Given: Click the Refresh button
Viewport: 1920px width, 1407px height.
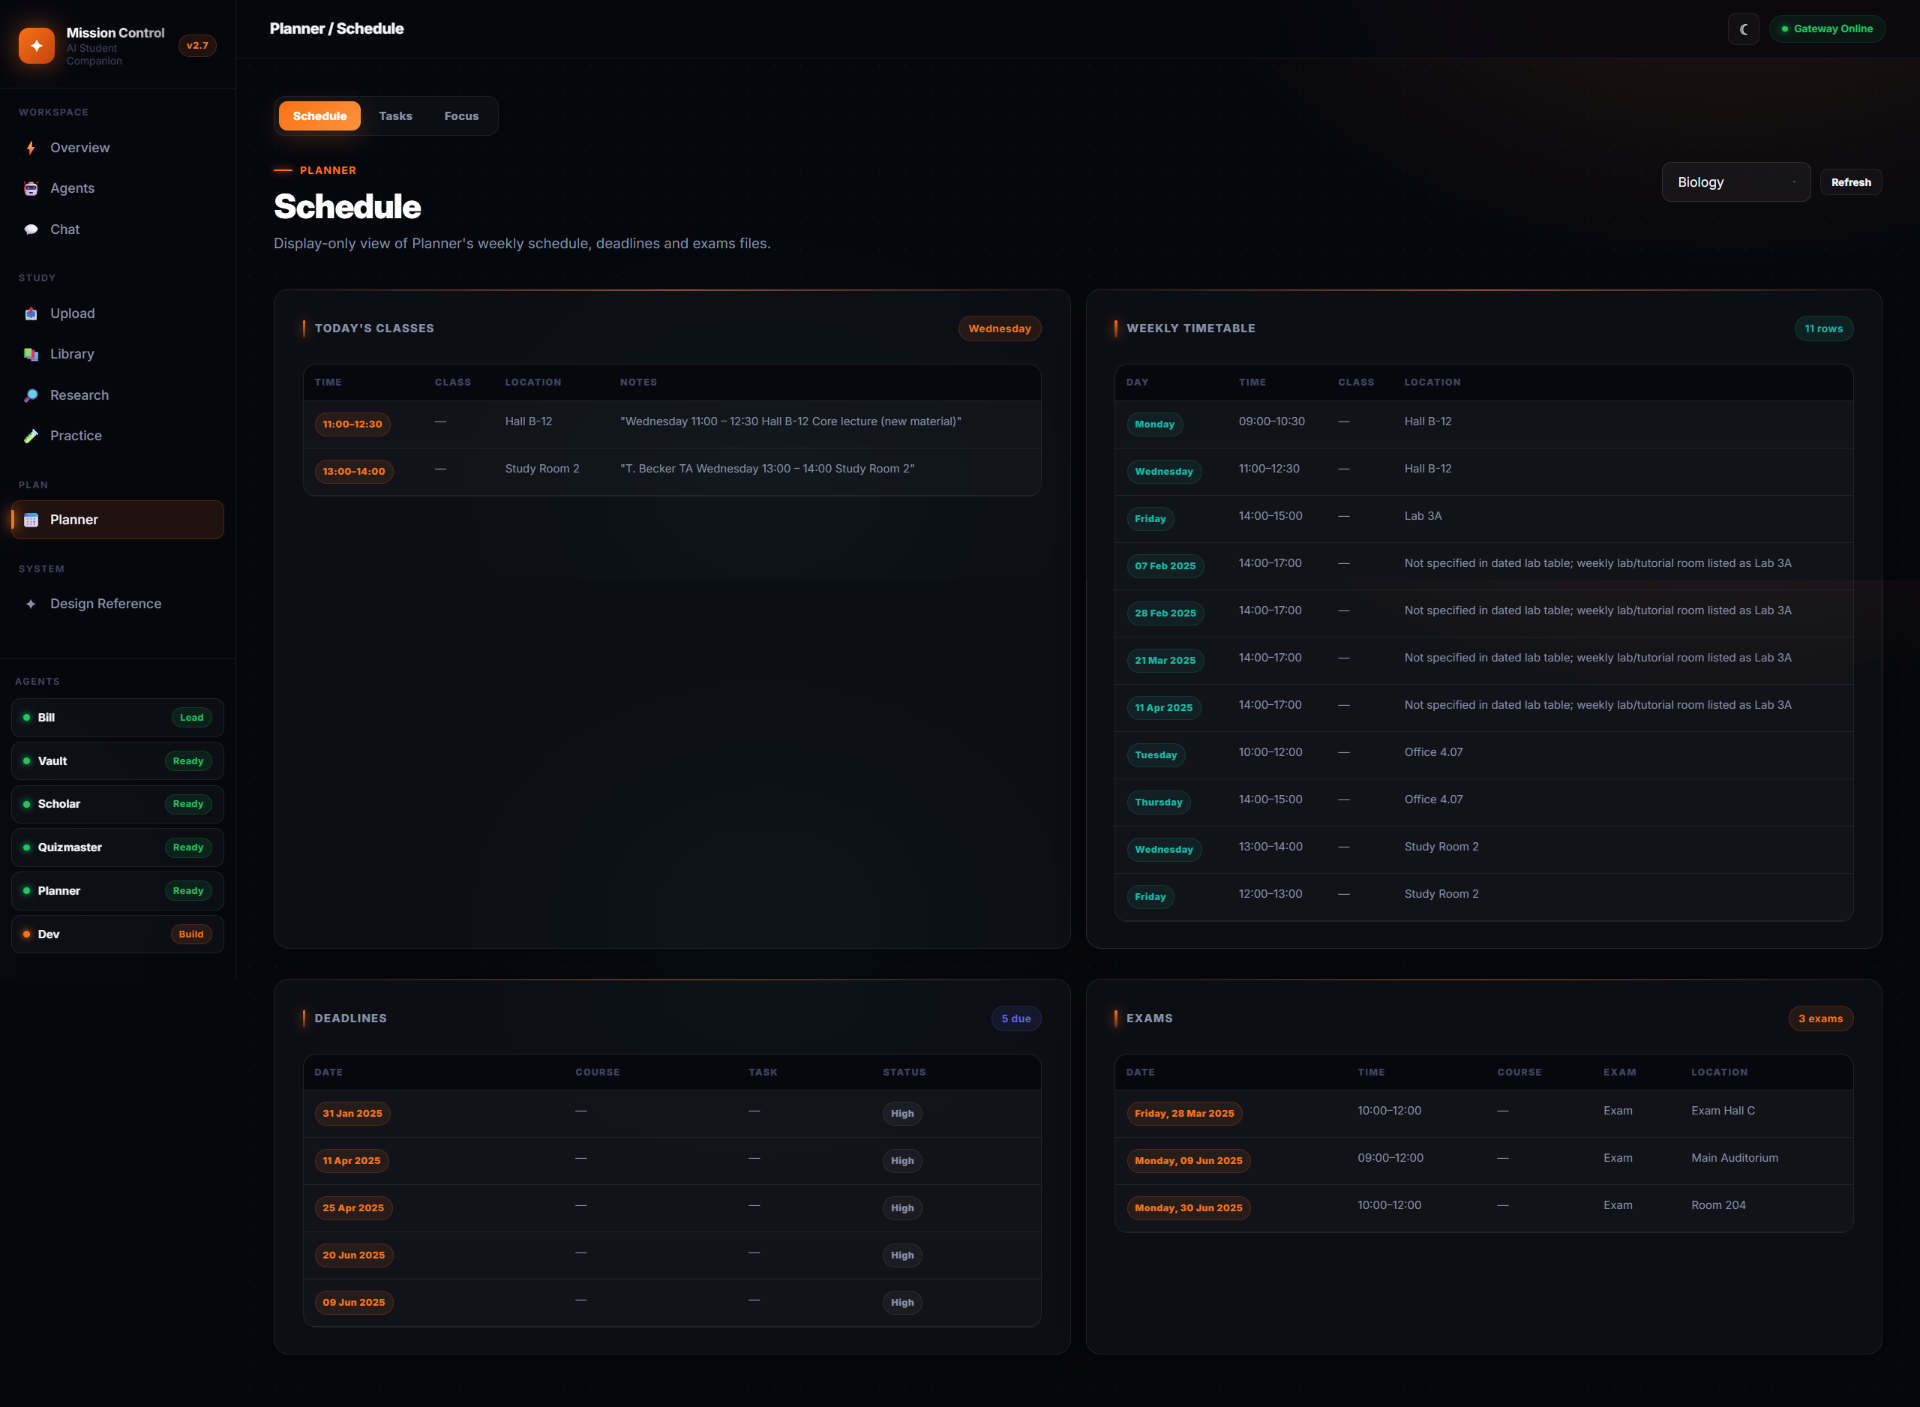Looking at the screenshot, I should [1851, 182].
